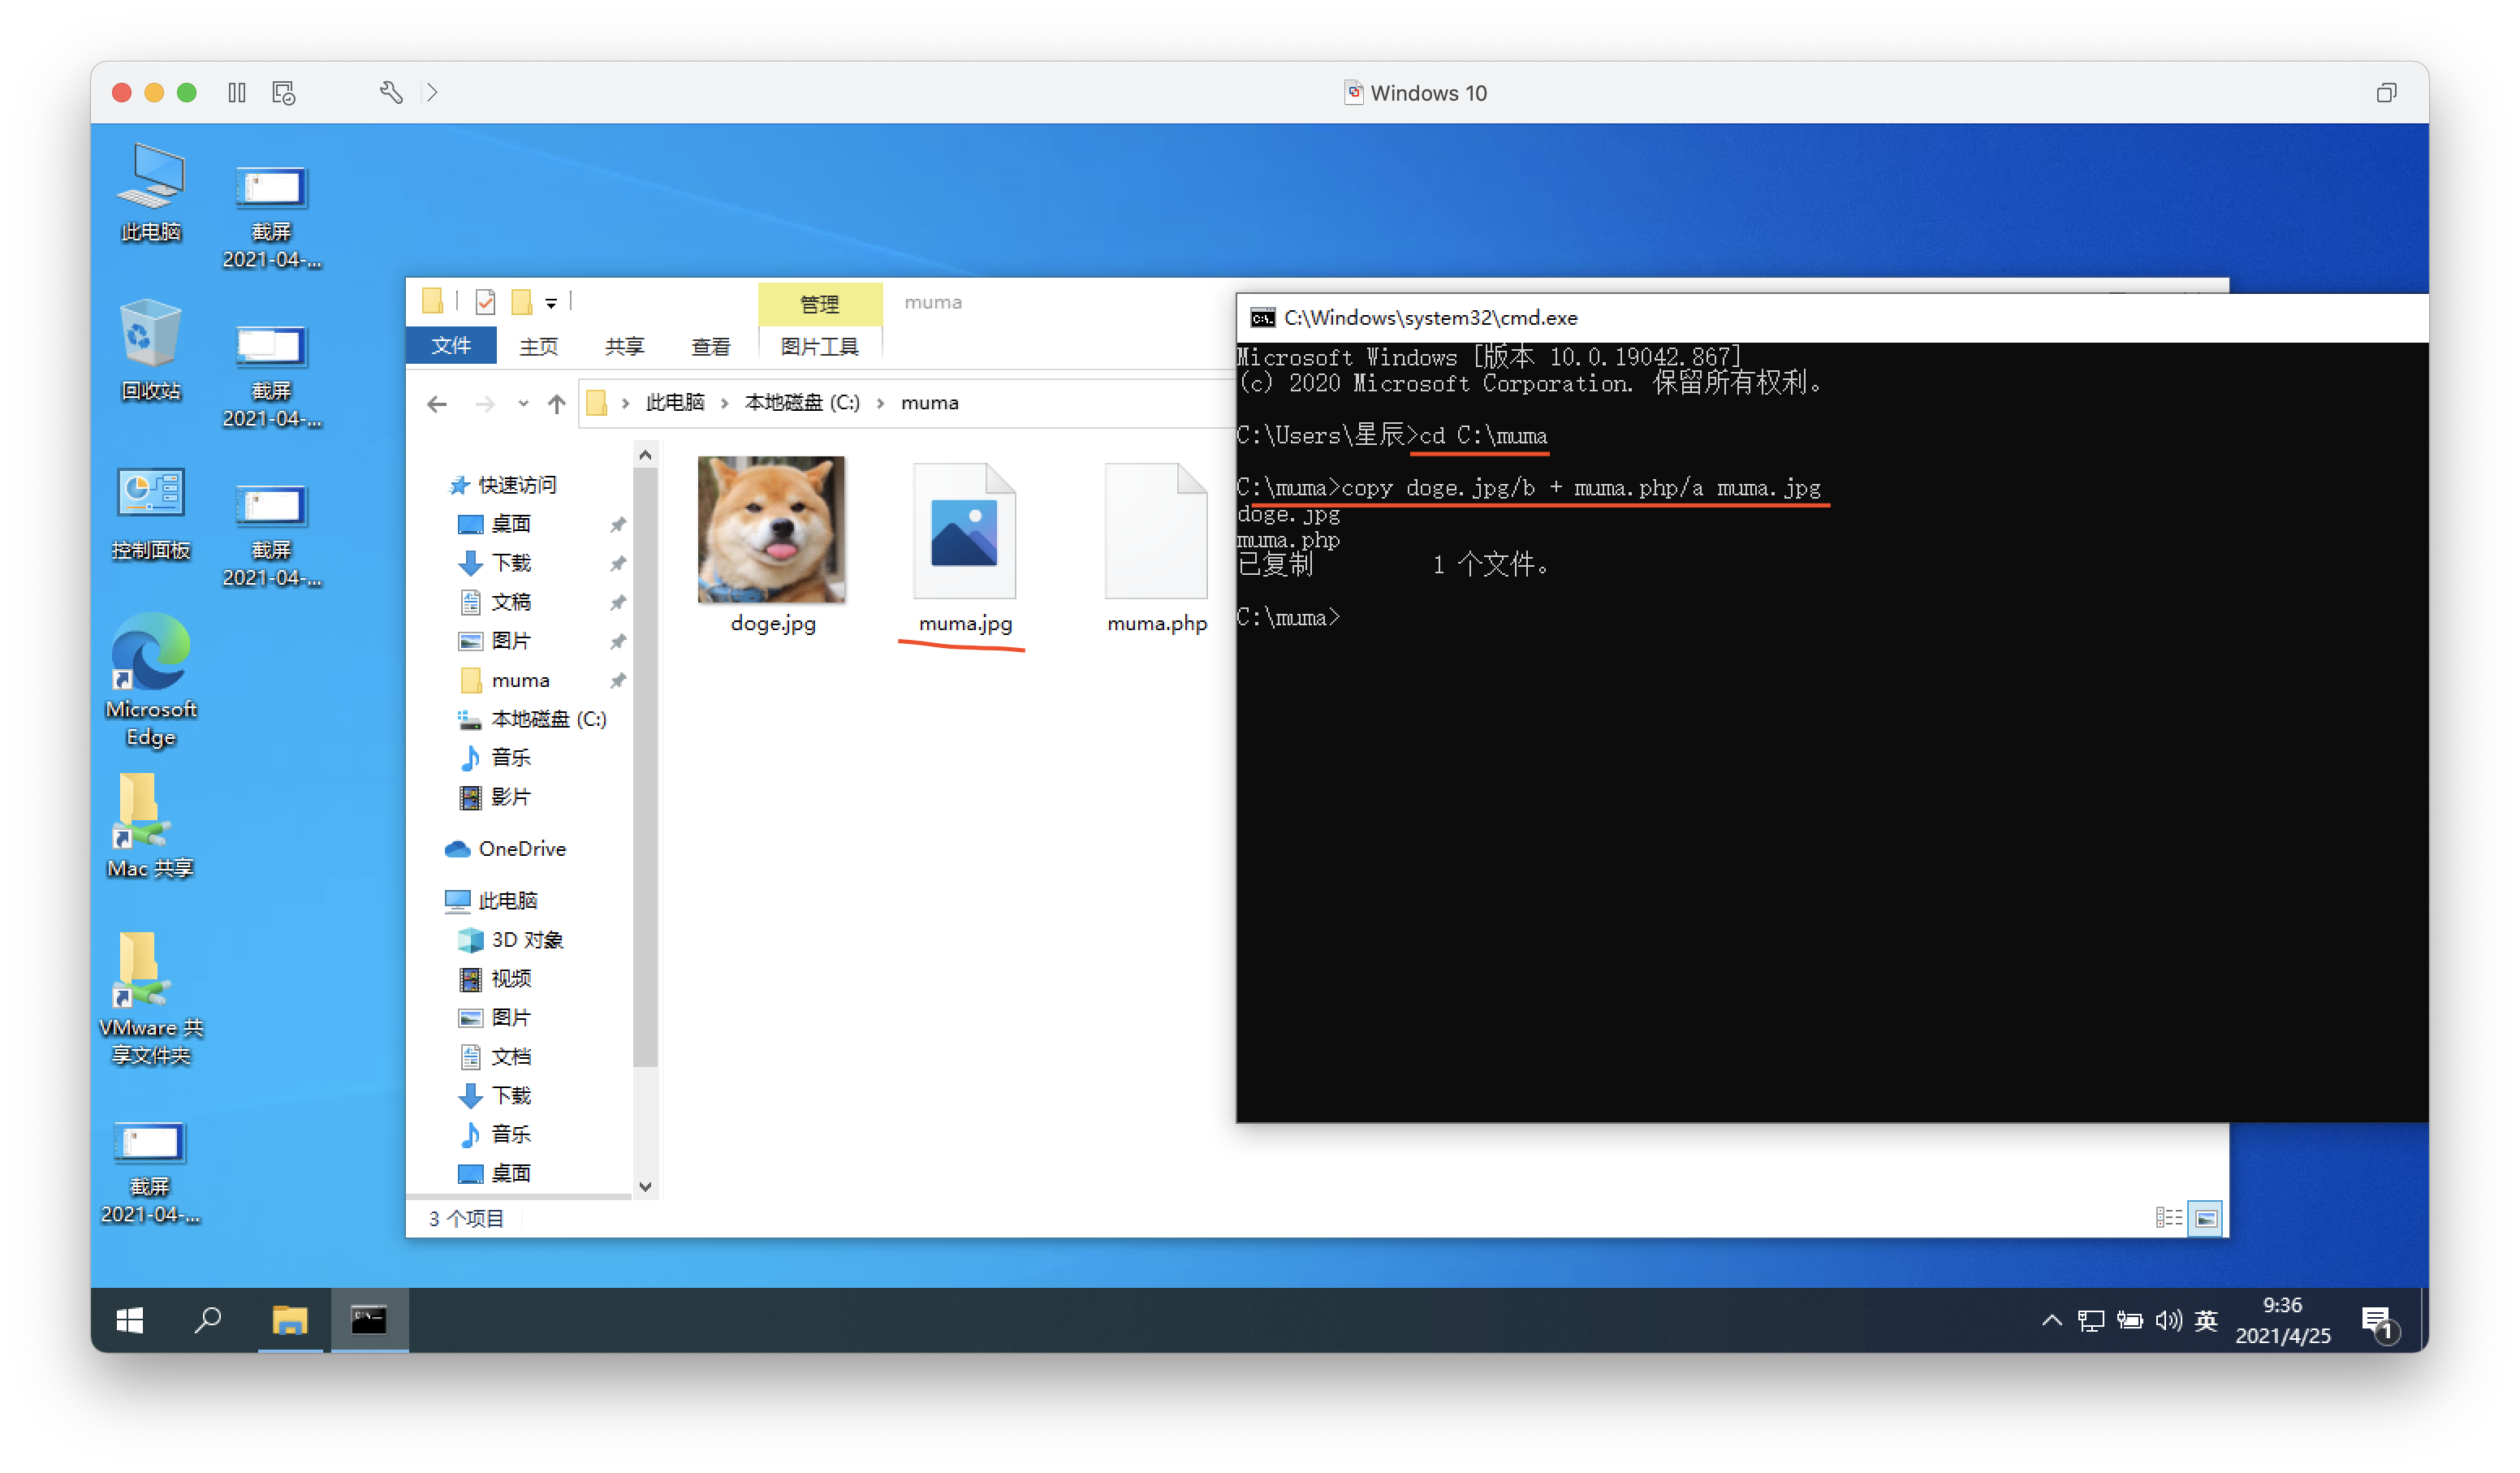Toggle pin on 下载 quick access item
Screen dimensions: 2520x1473
pyautogui.click(x=618, y=563)
